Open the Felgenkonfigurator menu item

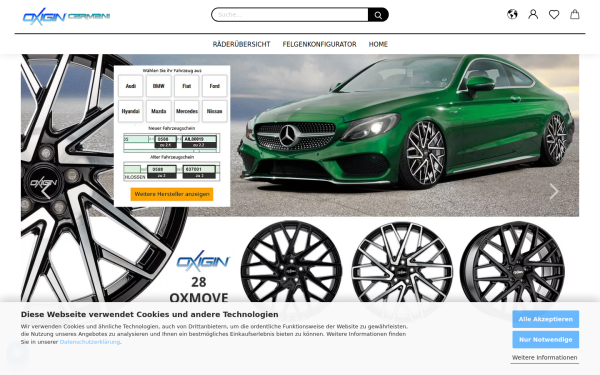[x=320, y=44]
